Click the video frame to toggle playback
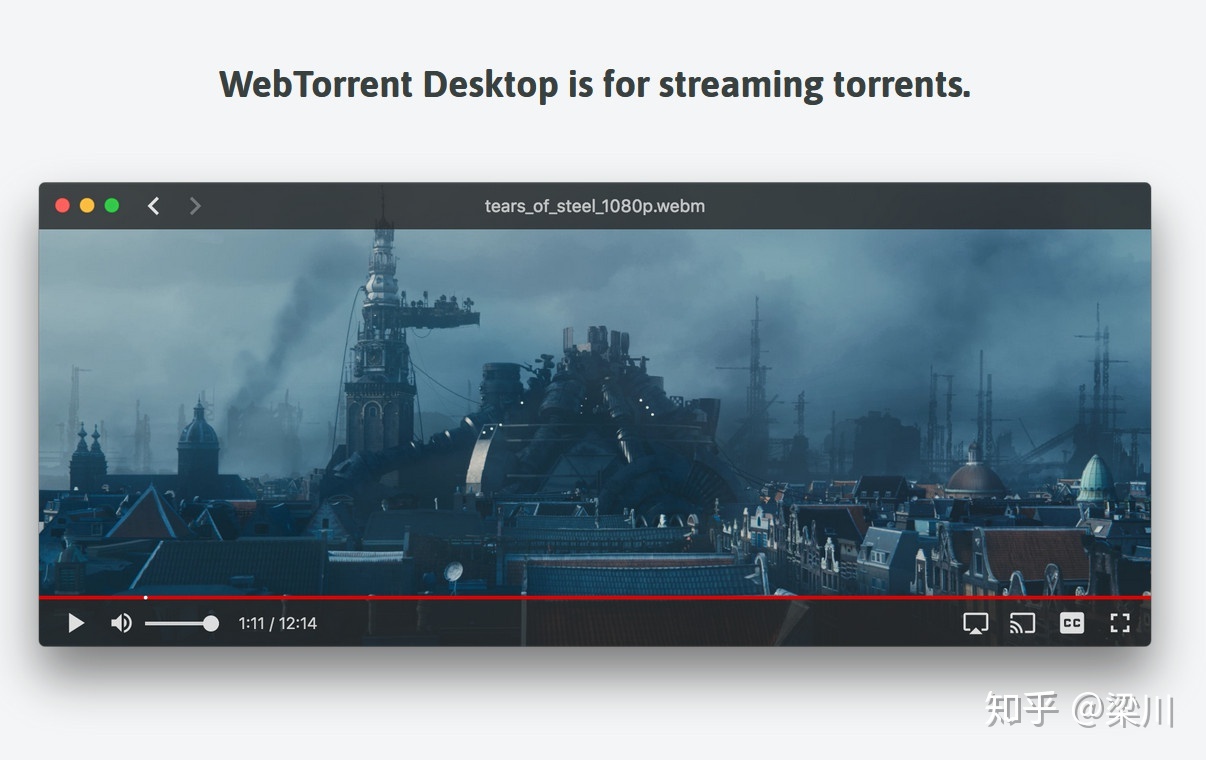 click(x=595, y=412)
